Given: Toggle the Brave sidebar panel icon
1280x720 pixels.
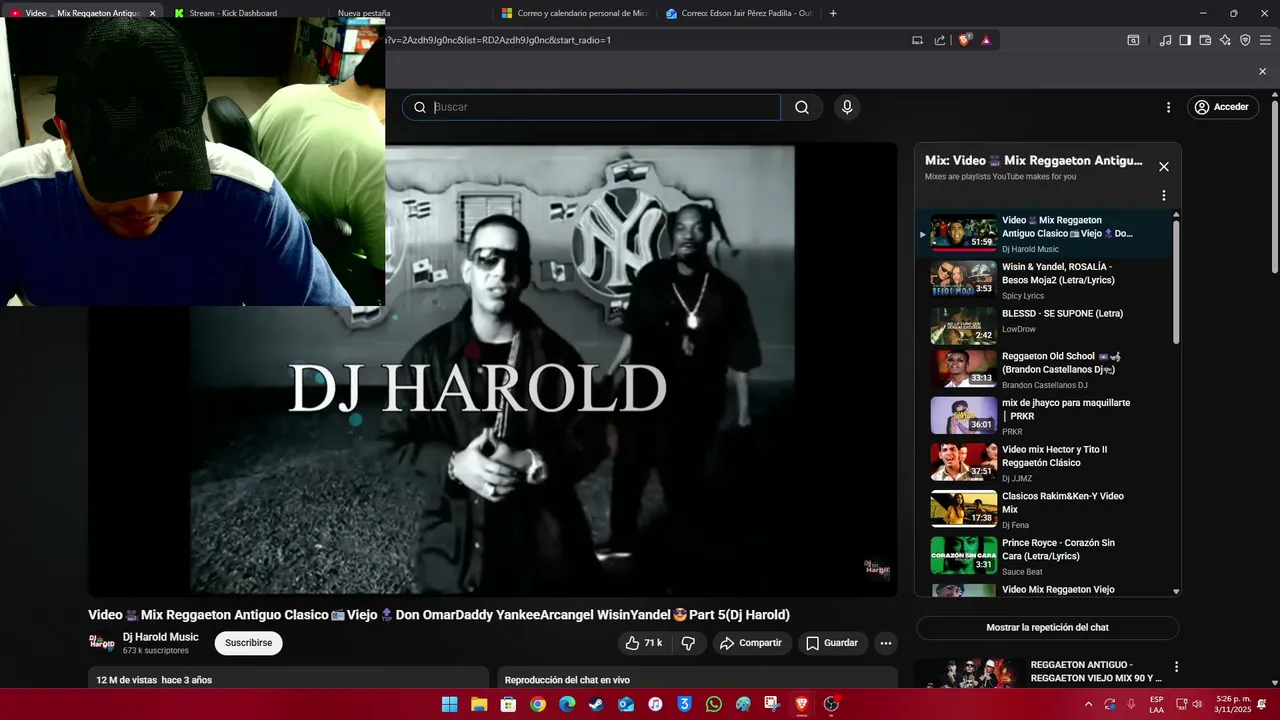Looking at the screenshot, I should click(1185, 40).
